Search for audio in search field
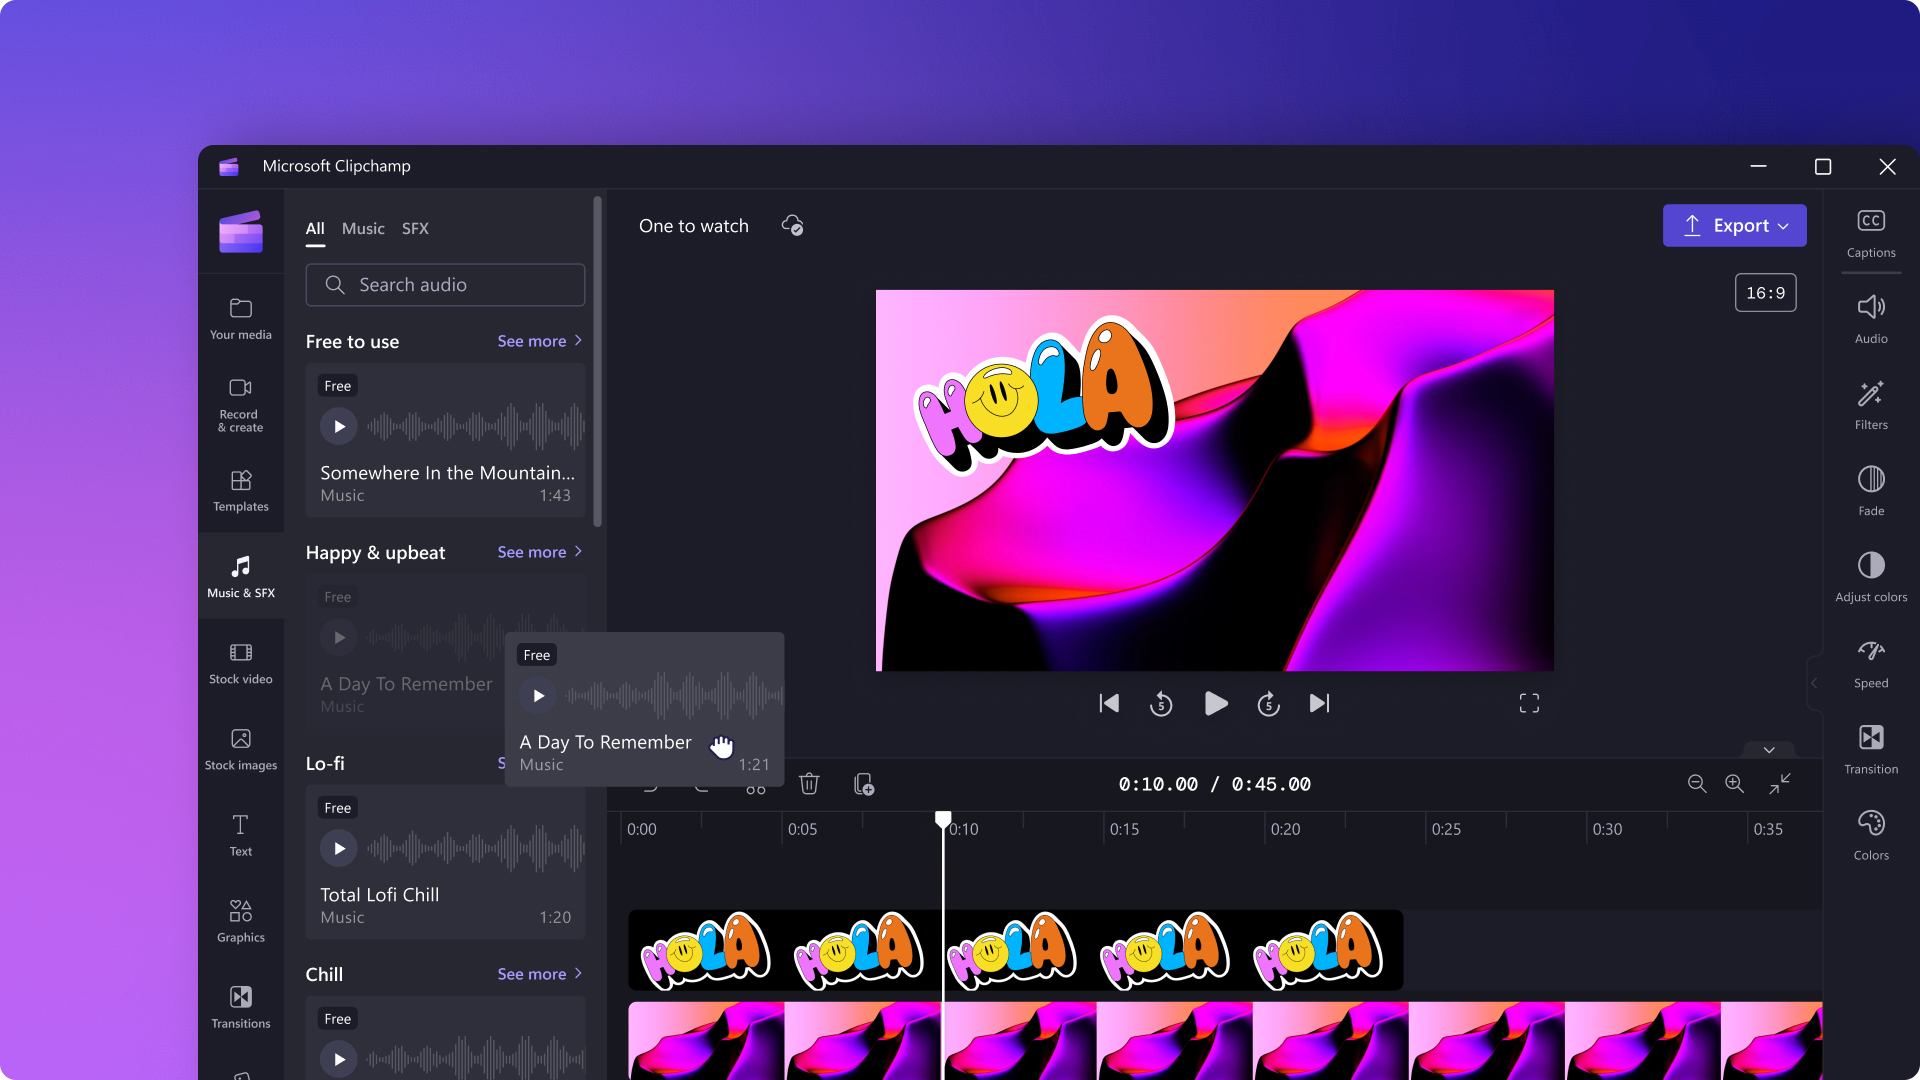This screenshot has width=1920, height=1080. pos(444,285)
